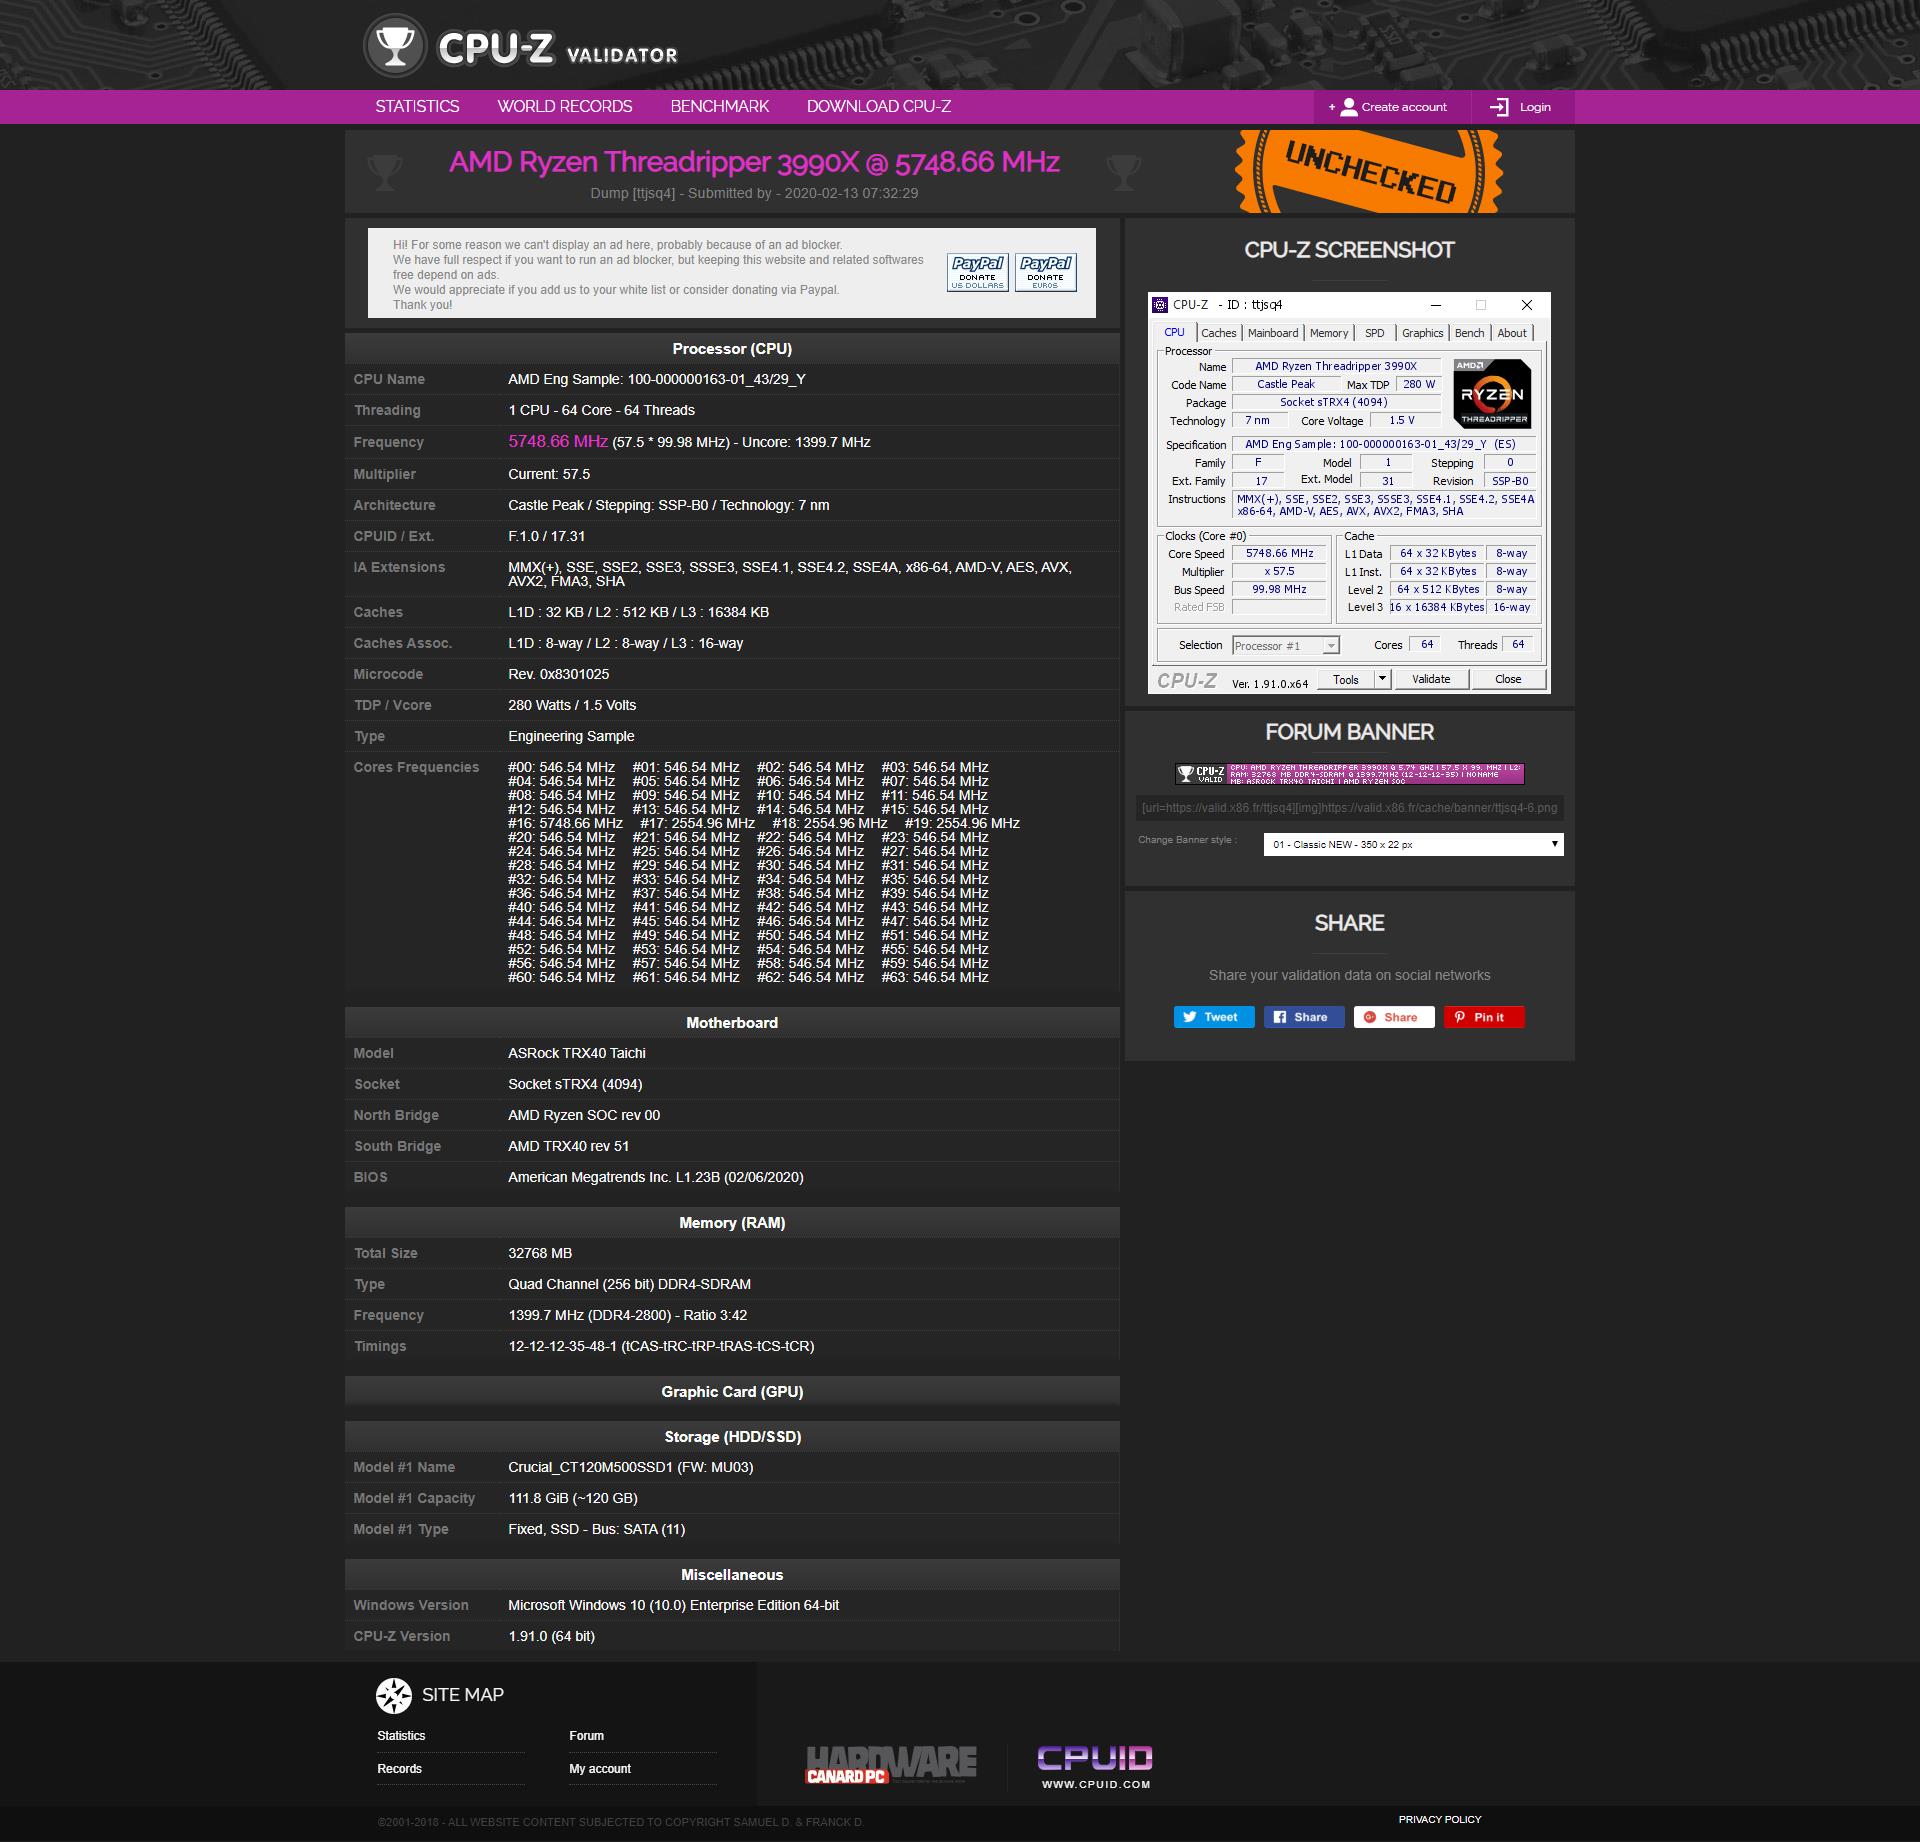This screenshot has height=1842, width=1920.
Task: Open the WORLD RECORDS page
Action: 565,107
